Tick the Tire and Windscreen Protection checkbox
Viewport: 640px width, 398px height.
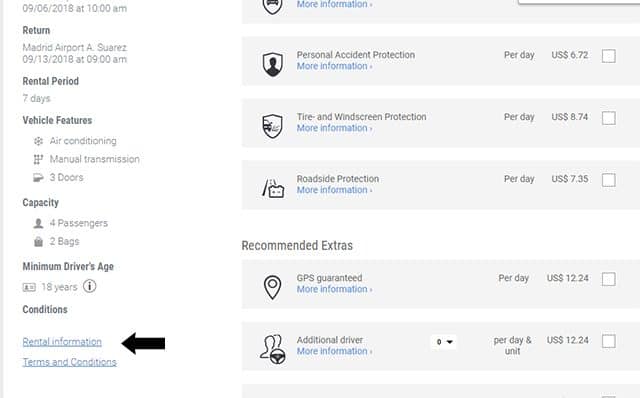click(609, 118)
